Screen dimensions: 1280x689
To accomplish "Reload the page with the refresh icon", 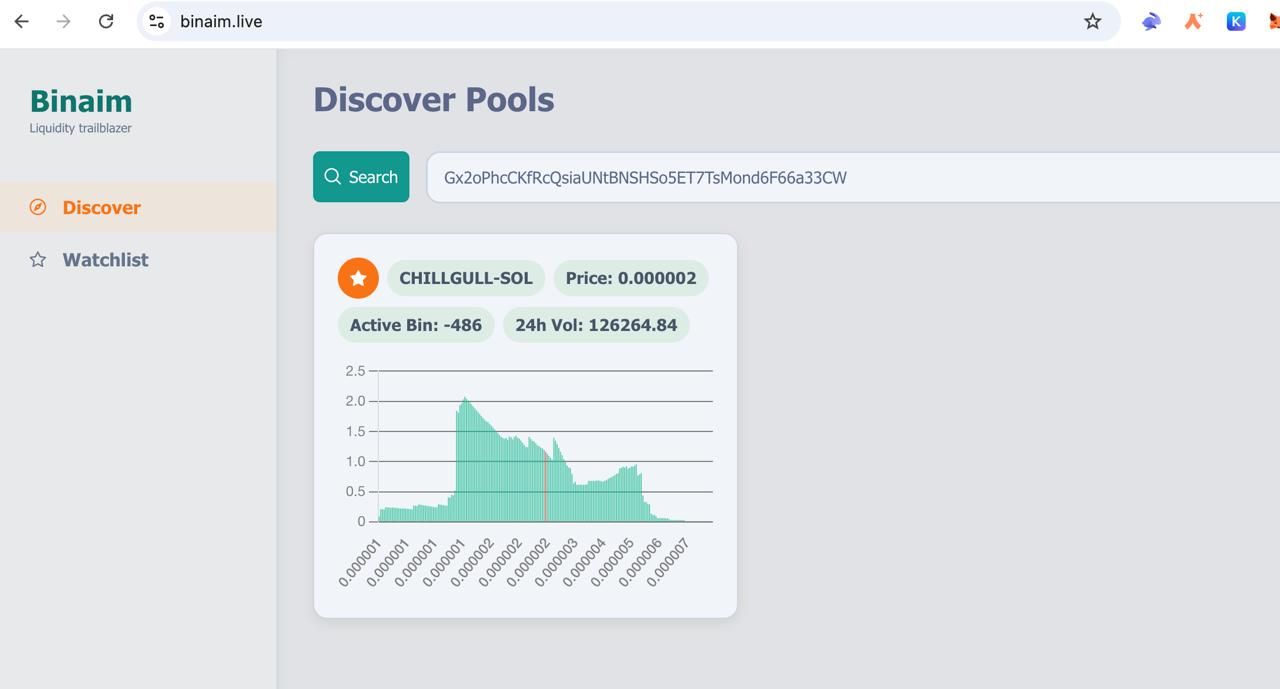I will pyautogui.click(x=106, y=21).
